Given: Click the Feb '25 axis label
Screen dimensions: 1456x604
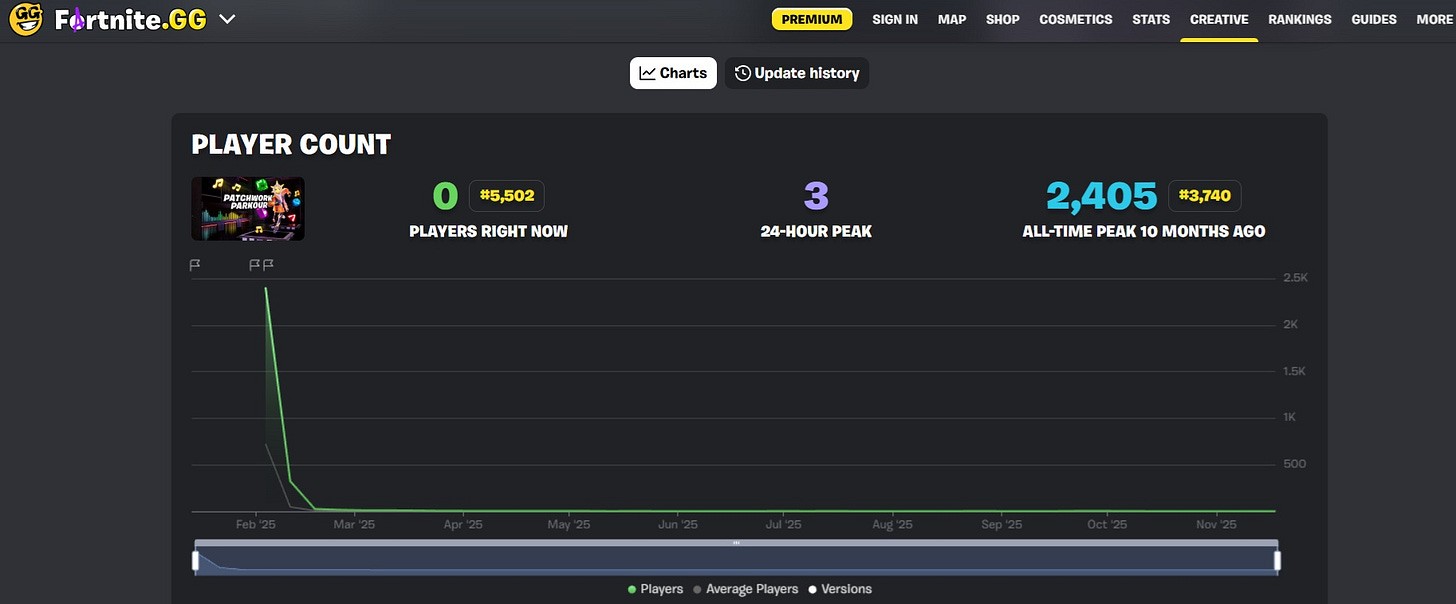Looking at the screenshot, I should (x=256, y=524).
